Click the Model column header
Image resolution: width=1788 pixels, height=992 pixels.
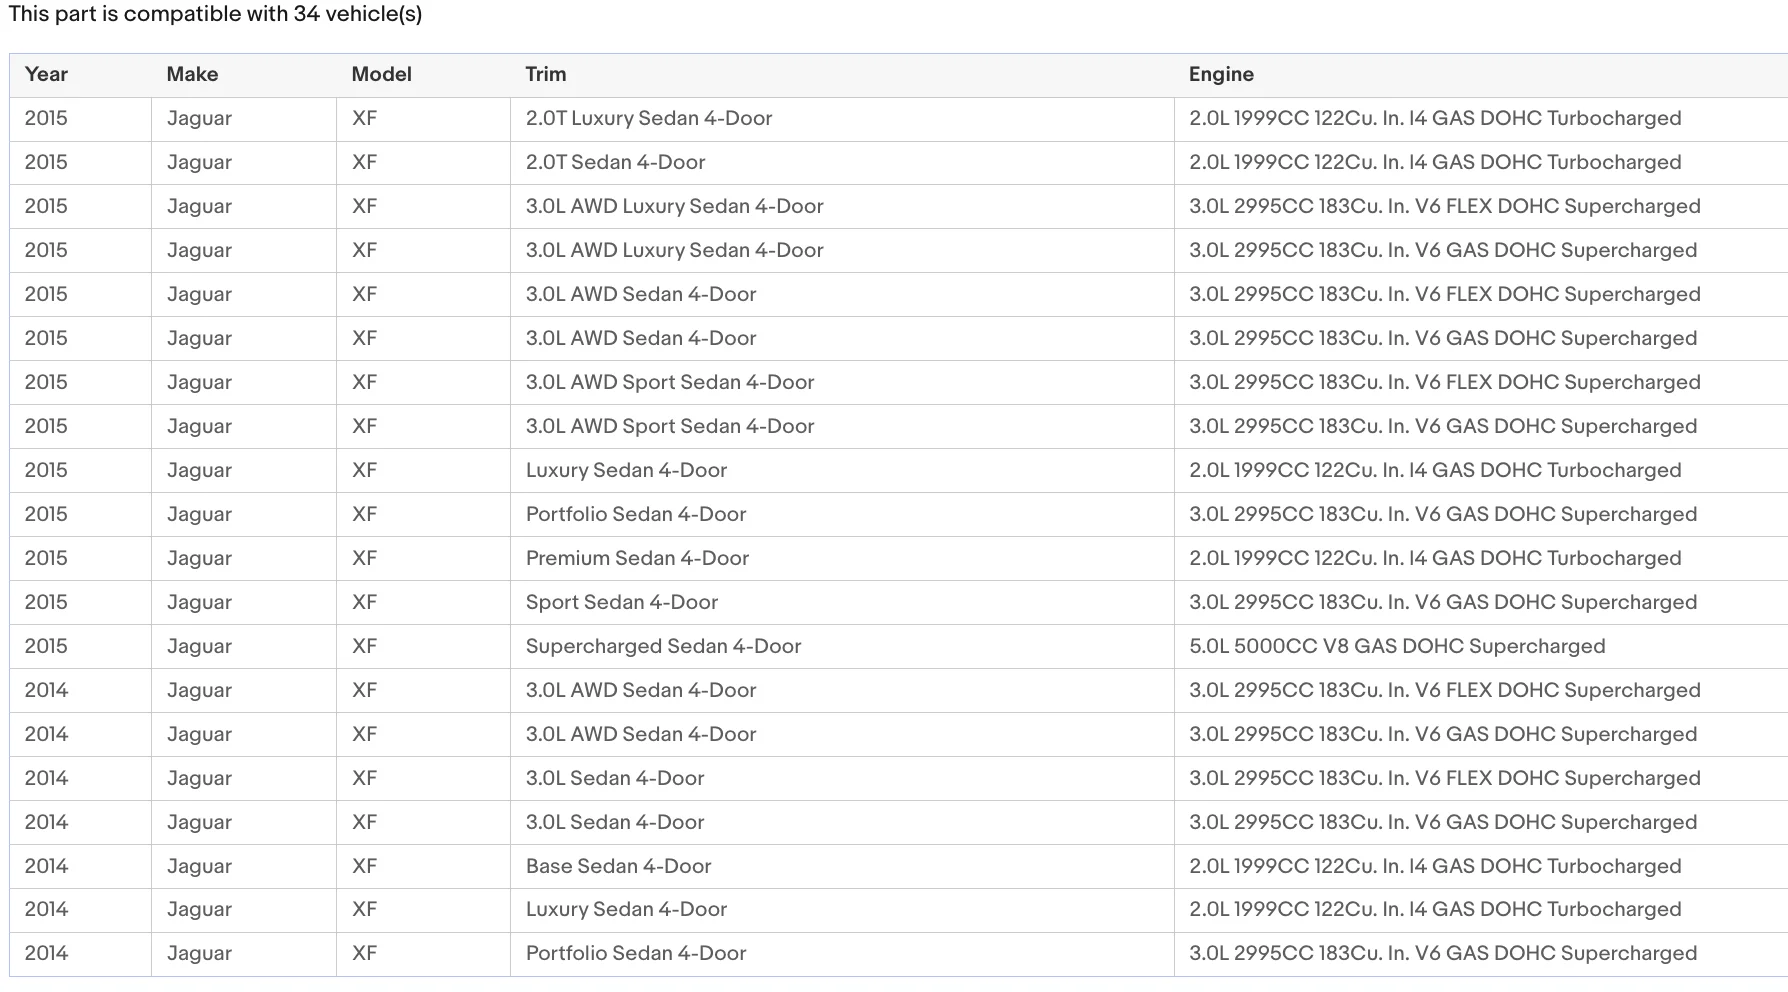tap(381, 74)
